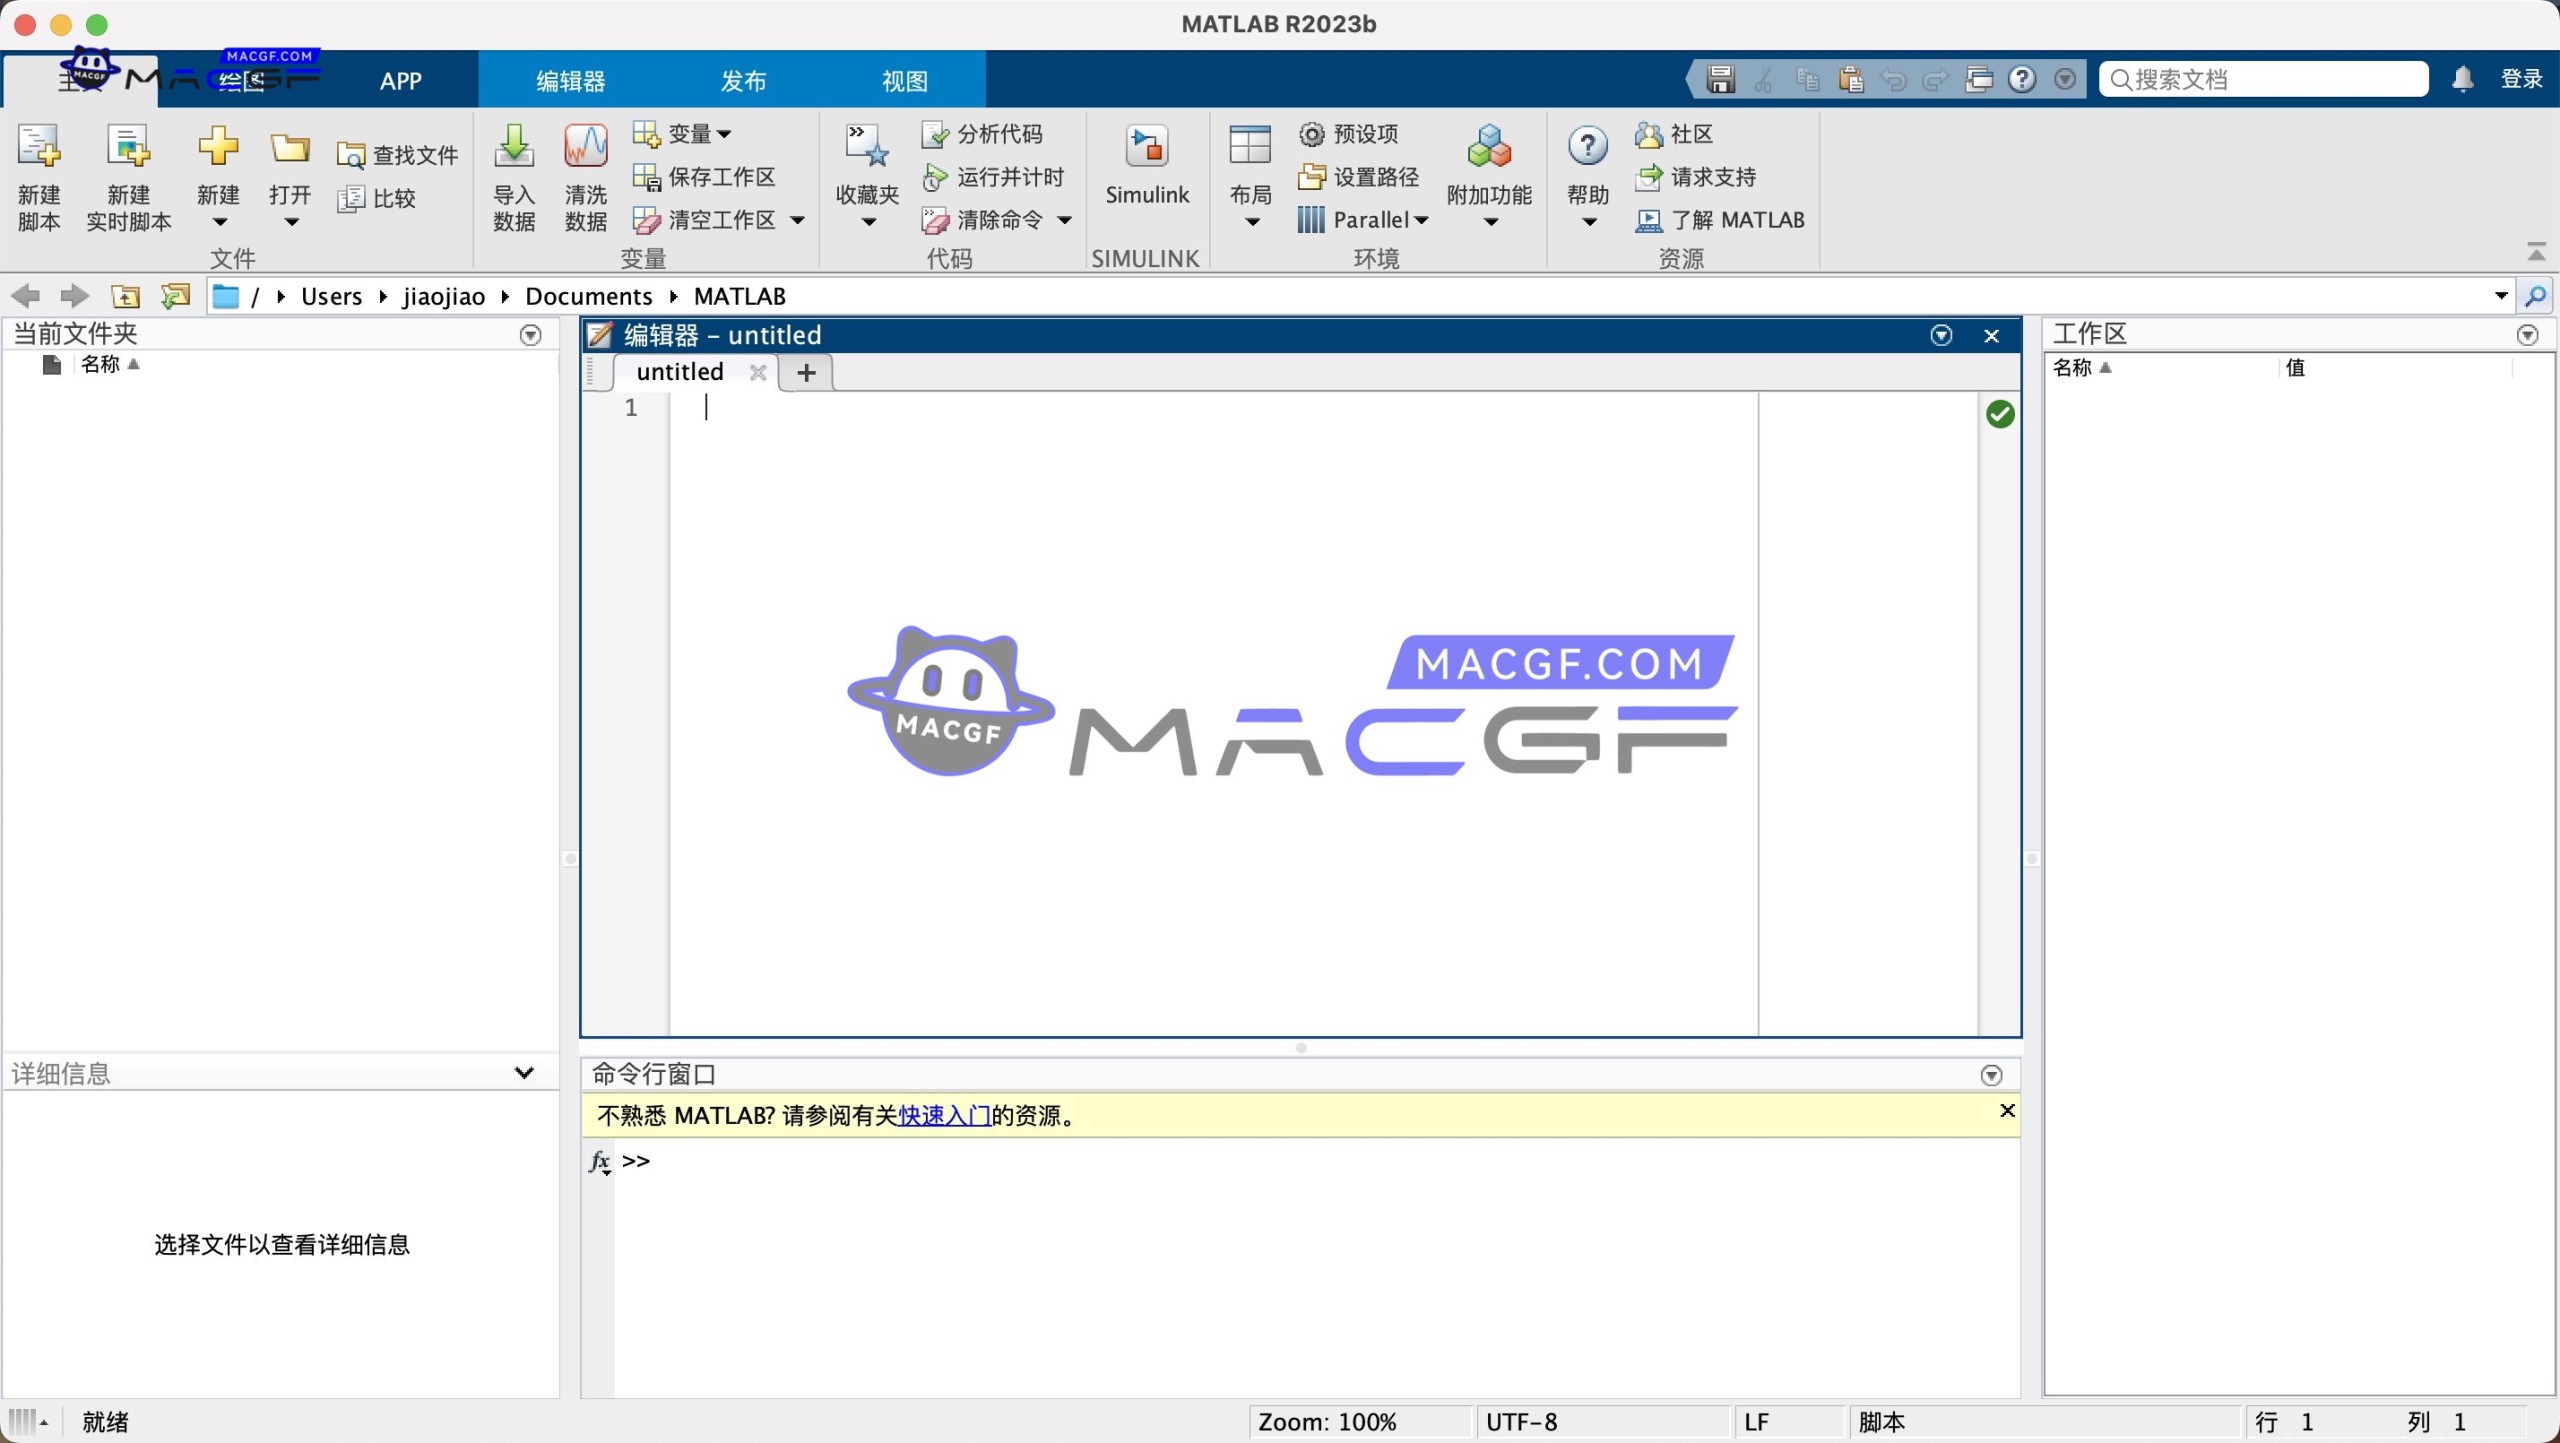This screenshot has width=2560, height=1443.
Task: Click 了解 MATLAB in resources
Action: (x=1738, y=220)
